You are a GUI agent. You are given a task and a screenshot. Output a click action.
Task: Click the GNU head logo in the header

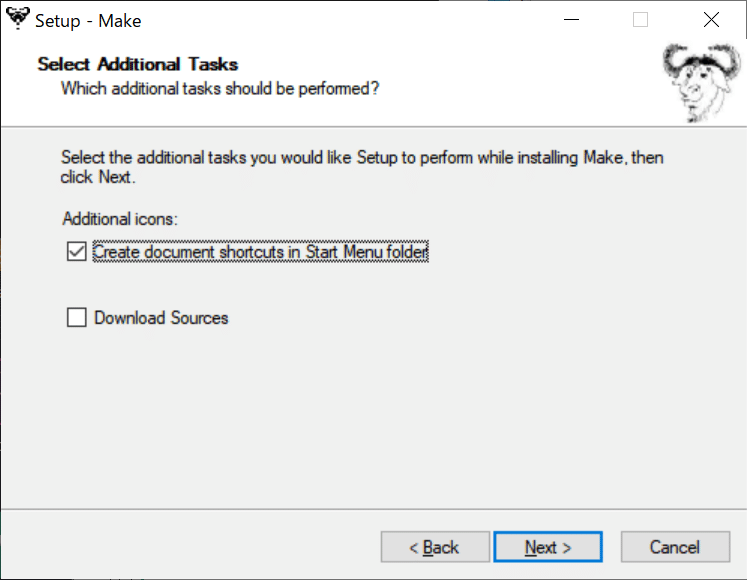pyautogui.click(x=698, y=84)
